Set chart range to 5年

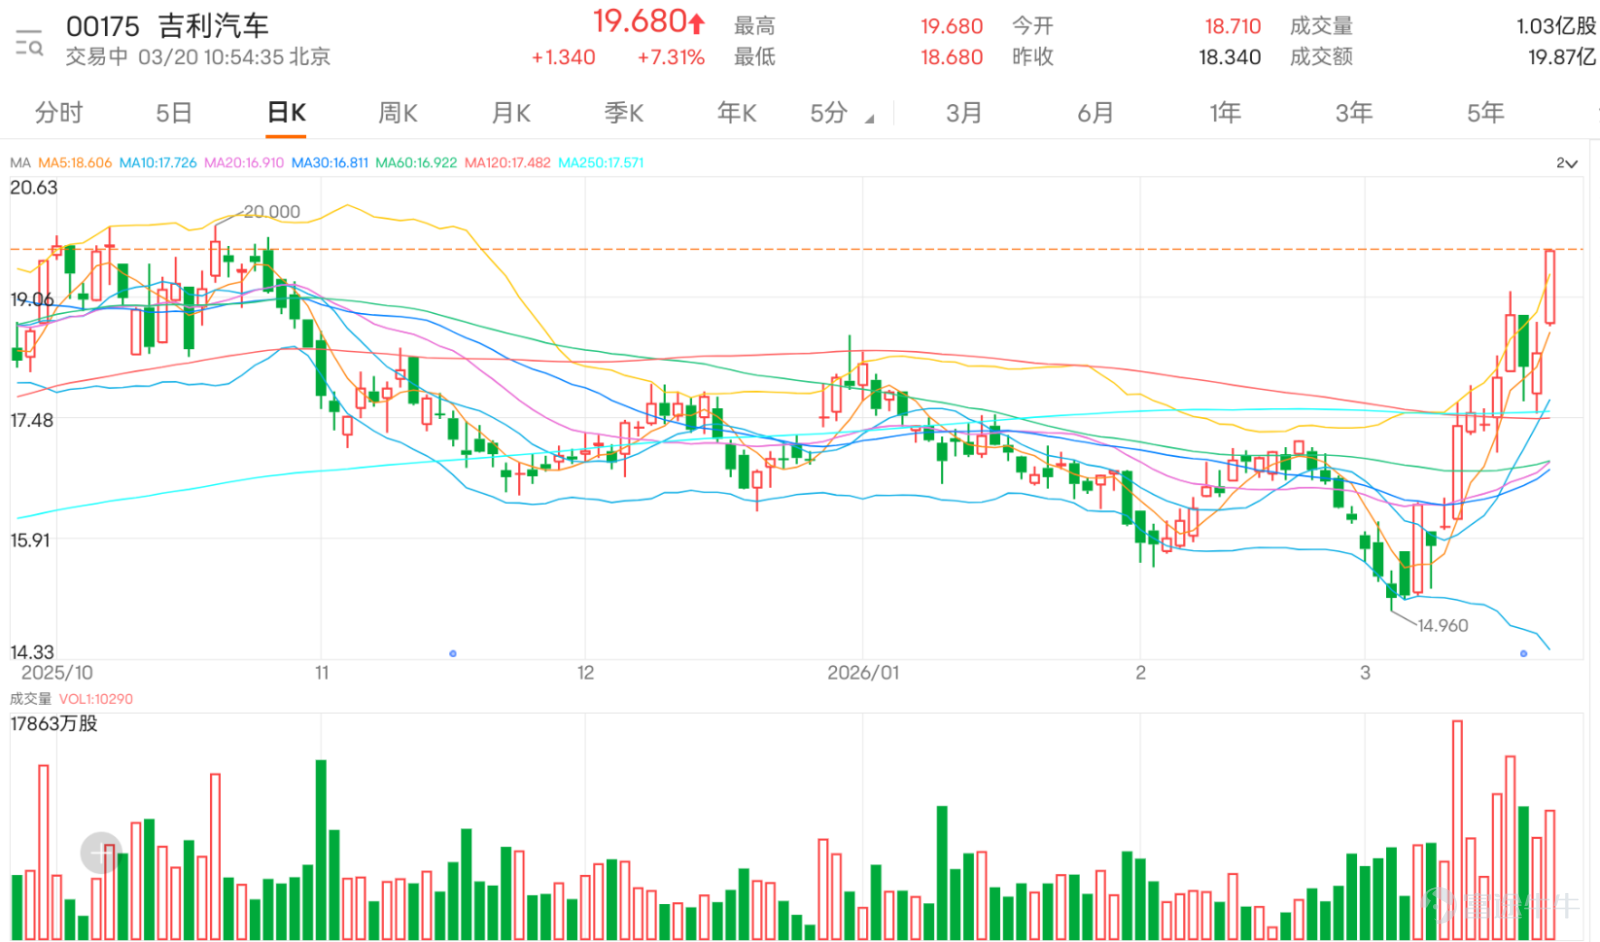point(1485,113)
